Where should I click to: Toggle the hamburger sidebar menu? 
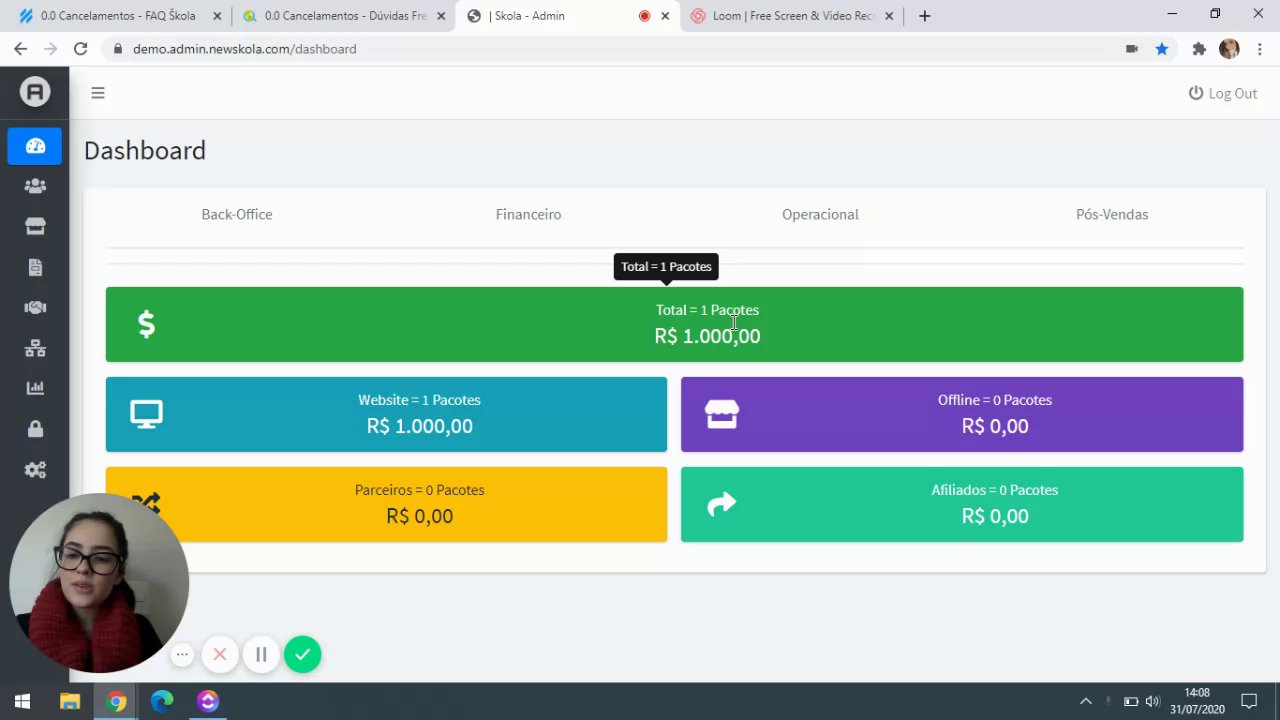pyautogui.click(x=97, y=93)
